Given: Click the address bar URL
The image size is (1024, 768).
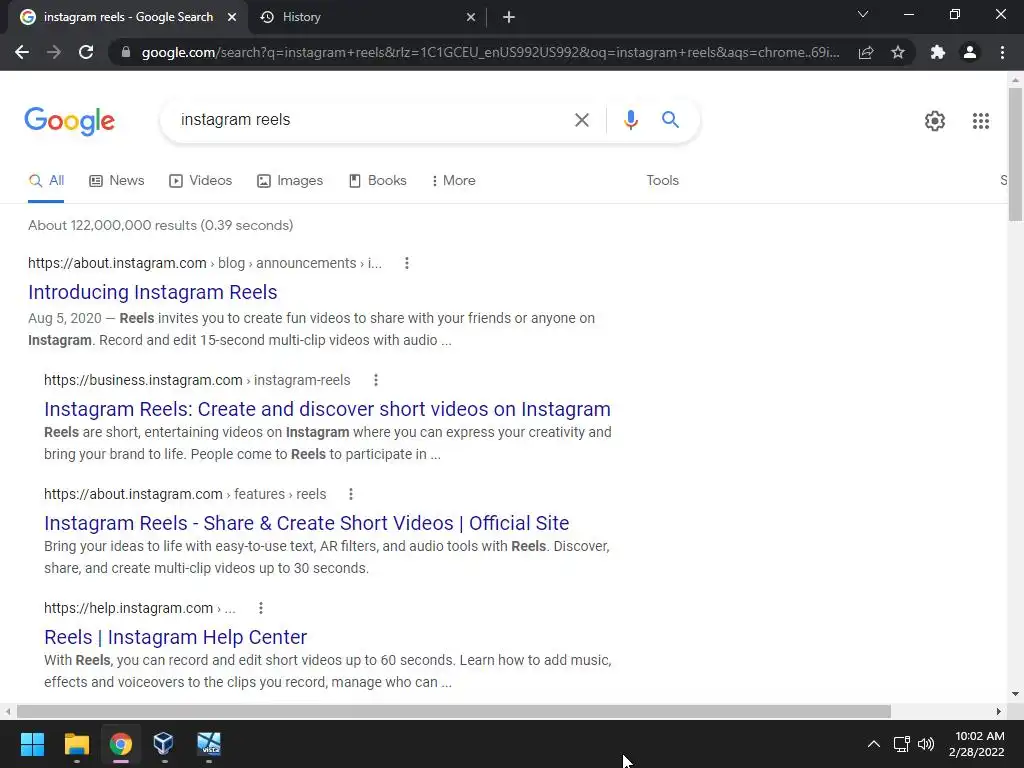Looking at the screenshot, I should 490,52.
